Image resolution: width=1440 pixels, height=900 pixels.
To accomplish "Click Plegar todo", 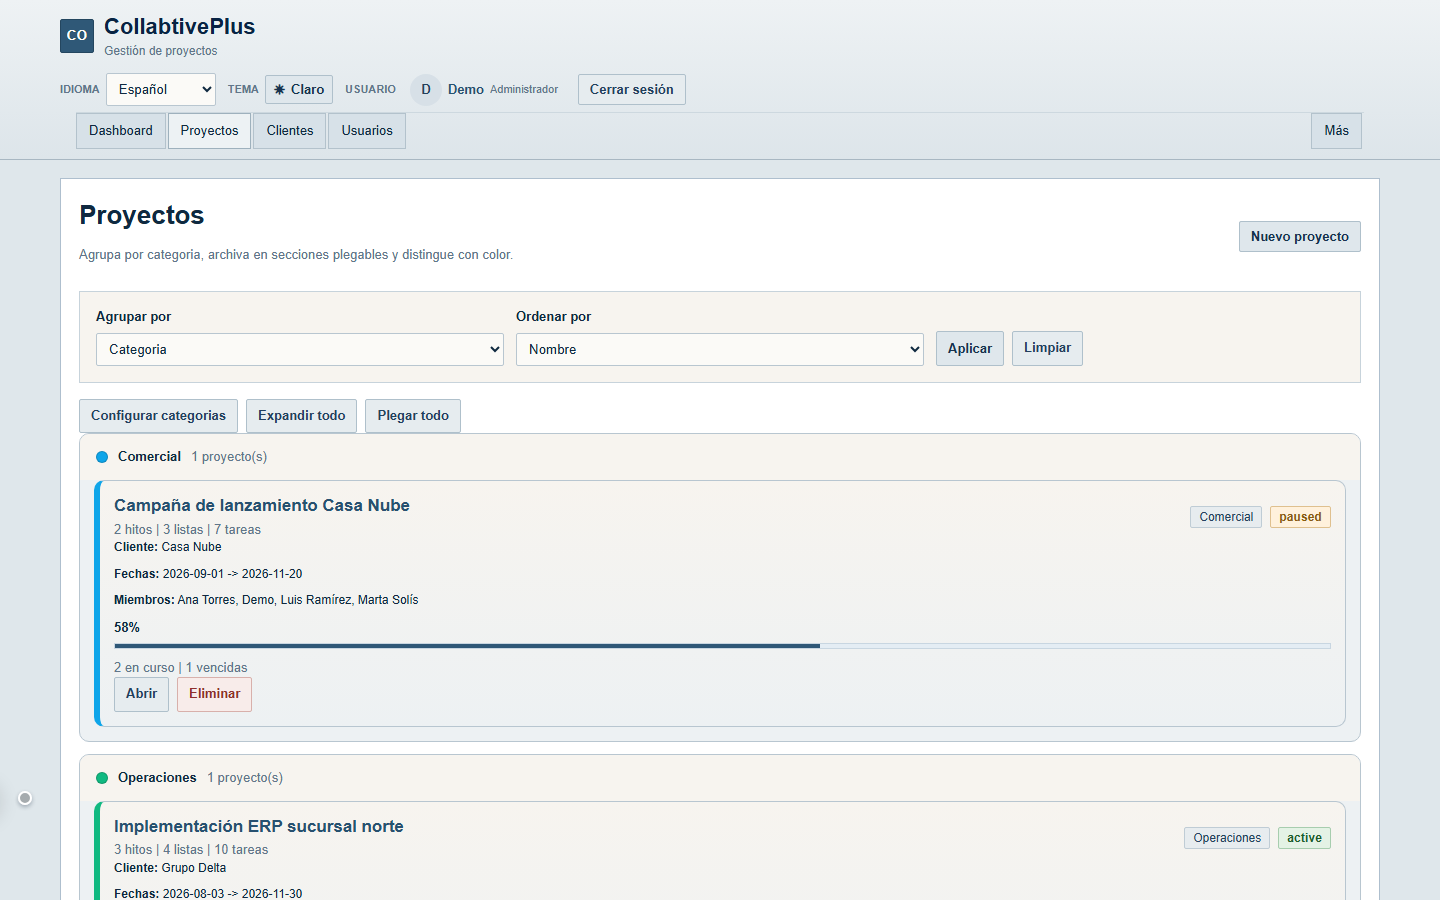I will pos(413,416).
